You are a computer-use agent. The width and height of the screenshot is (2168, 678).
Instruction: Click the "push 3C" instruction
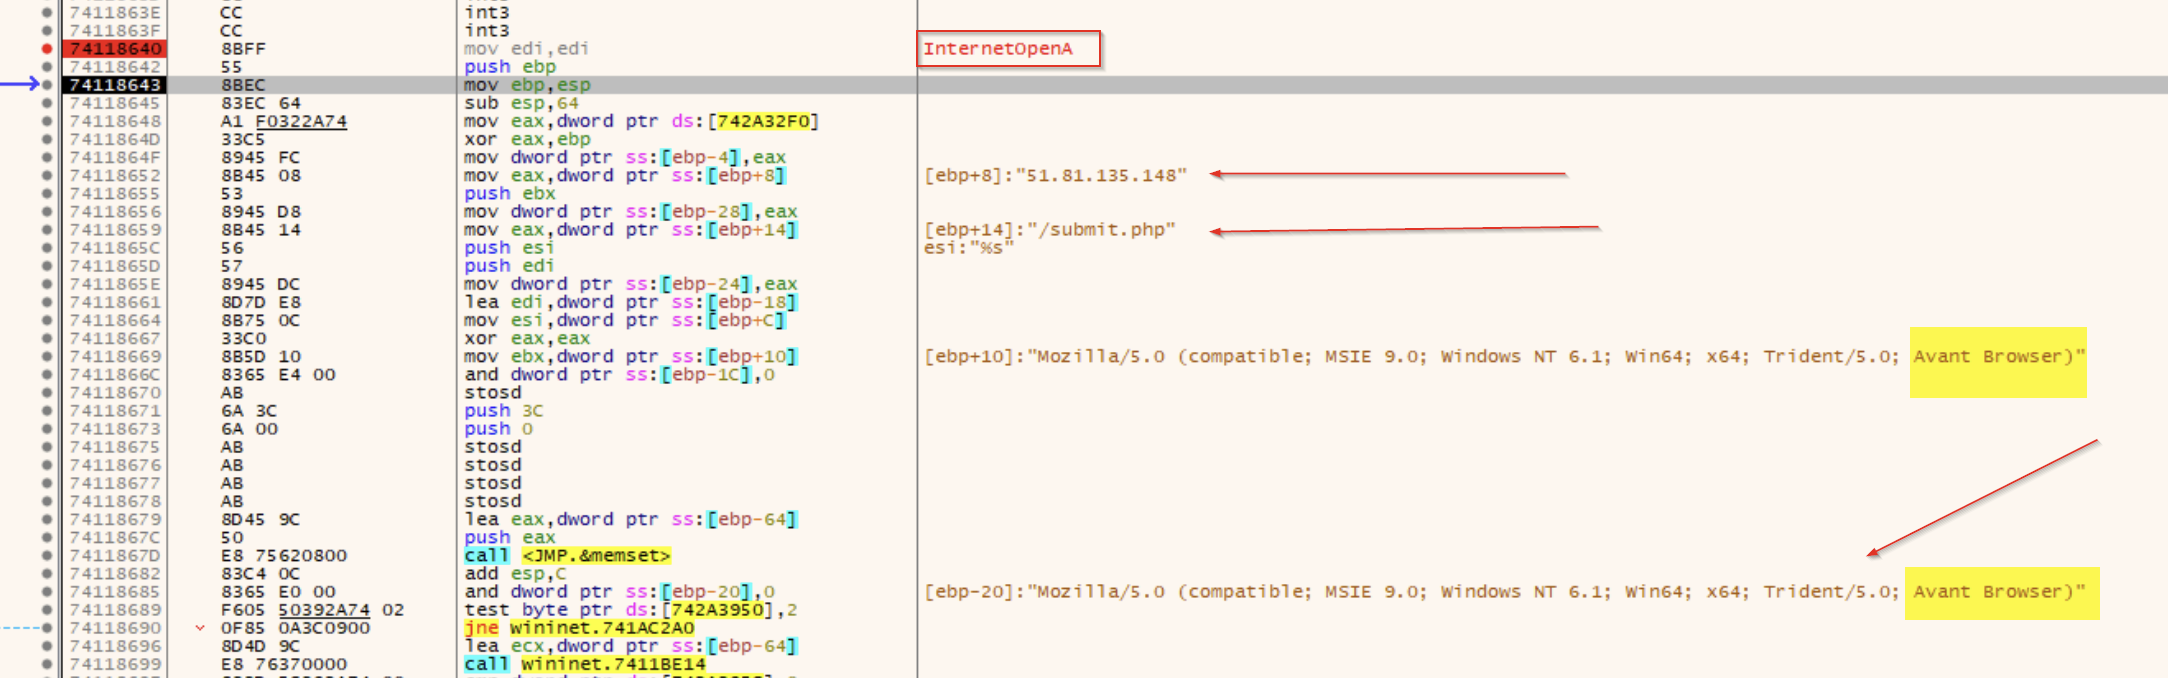point(504,410)
